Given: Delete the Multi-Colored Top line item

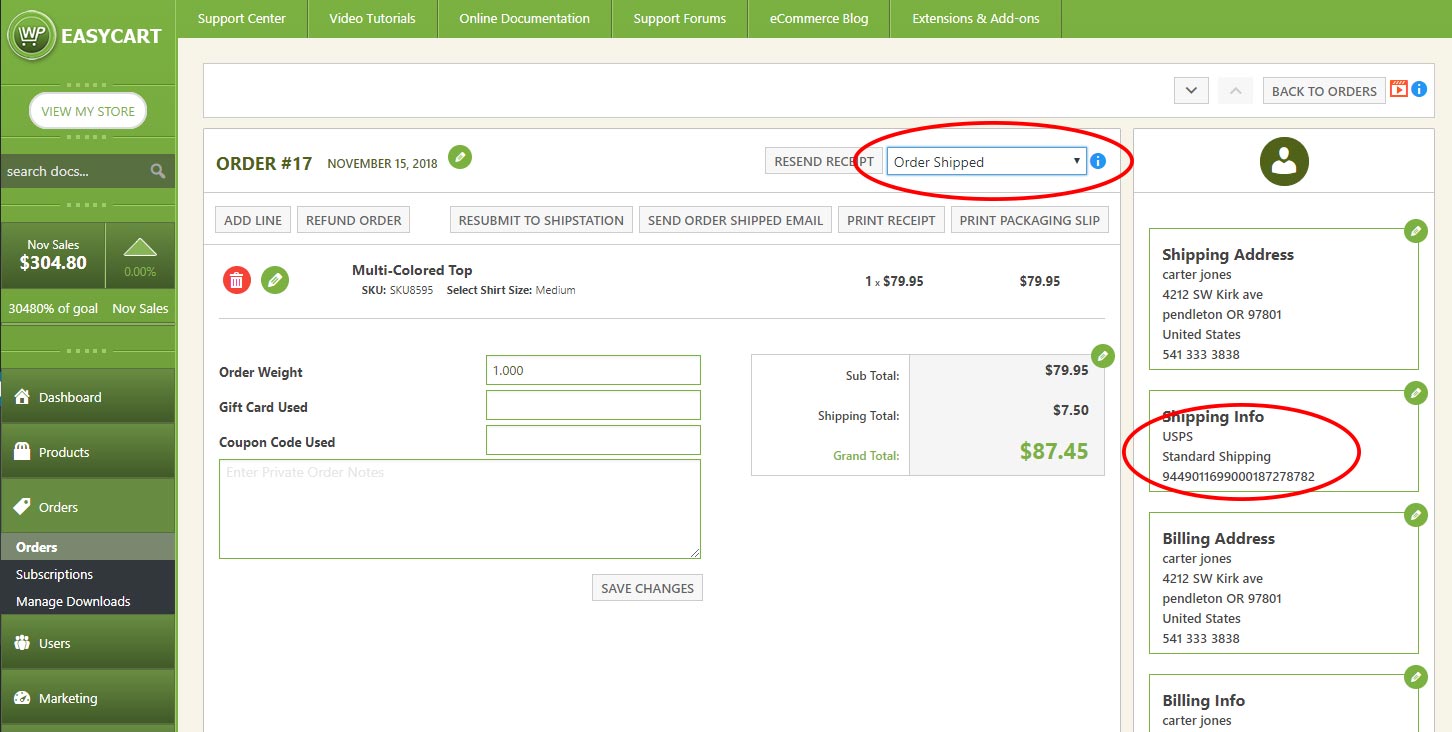Looking at the screenshot, I should (236, 281).
